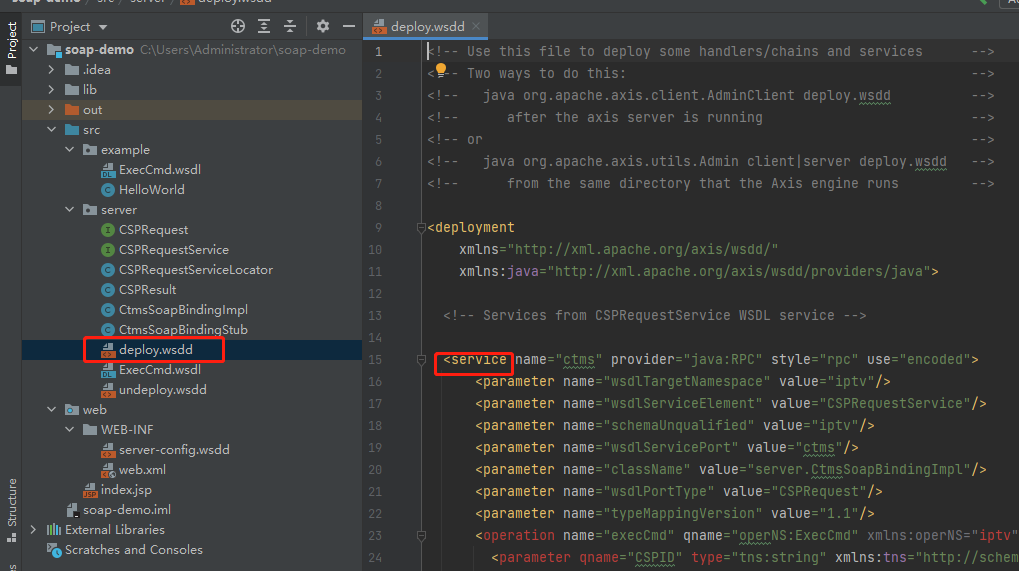
Task: Collapse the src folder
Action: [52, 130]
